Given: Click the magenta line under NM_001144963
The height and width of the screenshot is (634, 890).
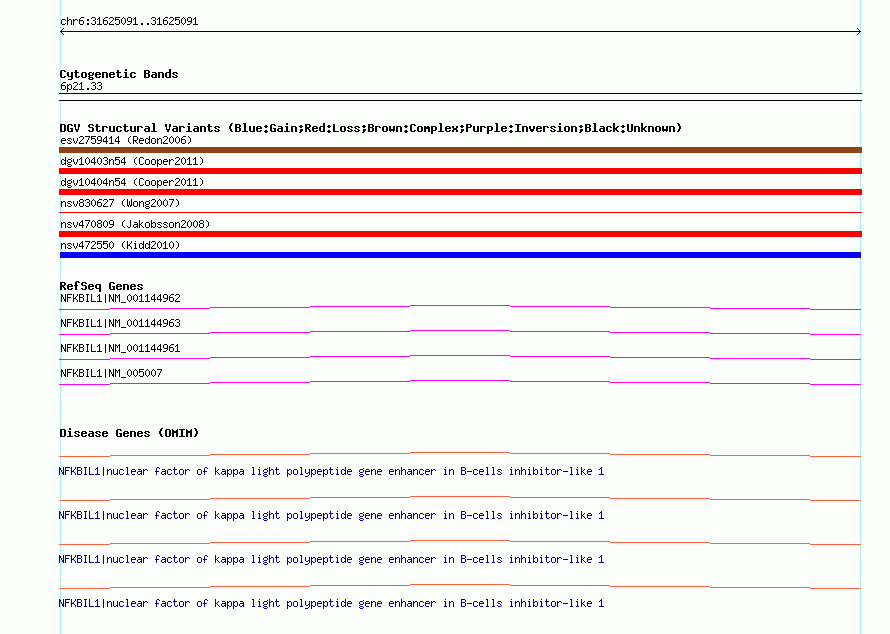Looking at the screenshot, I should click(460, 333).
